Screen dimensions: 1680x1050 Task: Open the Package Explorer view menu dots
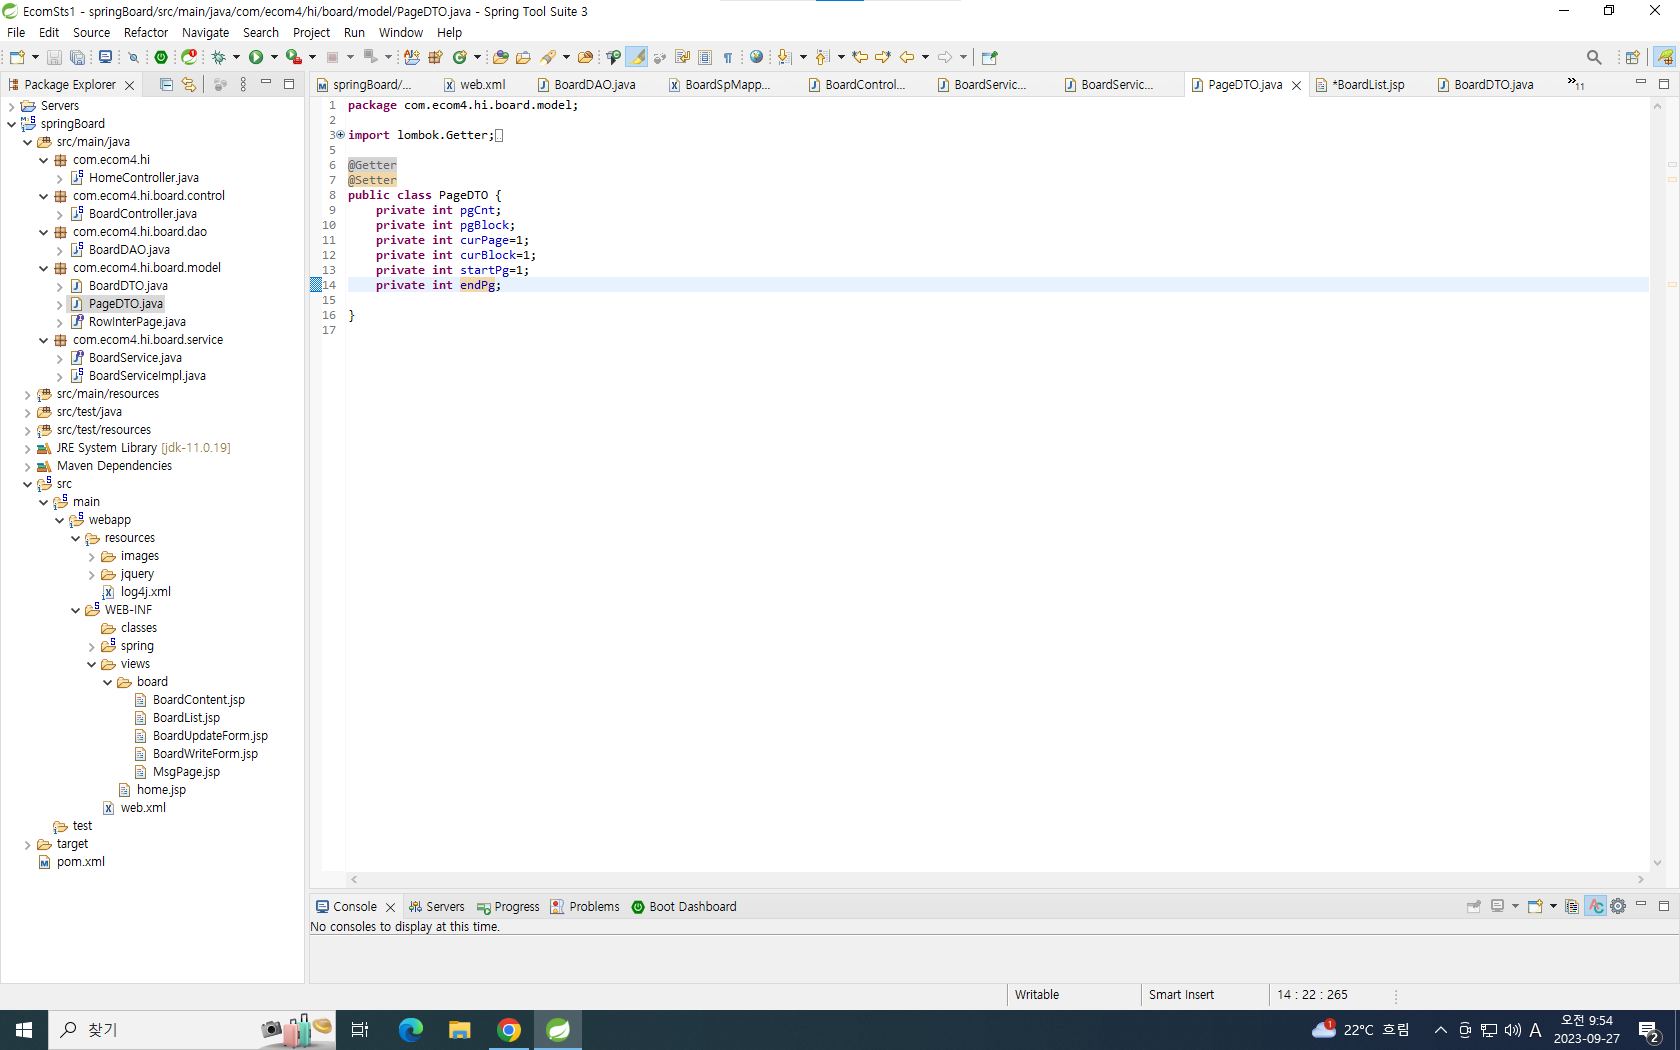243,85
